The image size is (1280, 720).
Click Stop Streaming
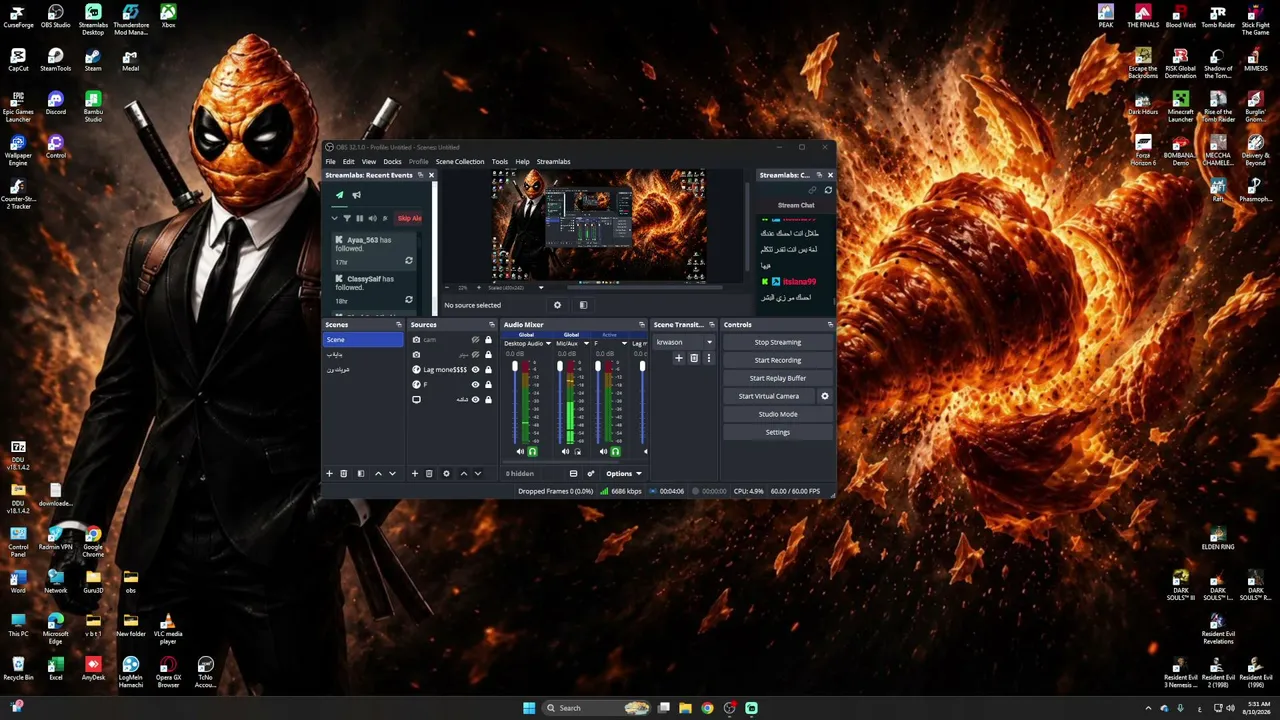[778, 342]
